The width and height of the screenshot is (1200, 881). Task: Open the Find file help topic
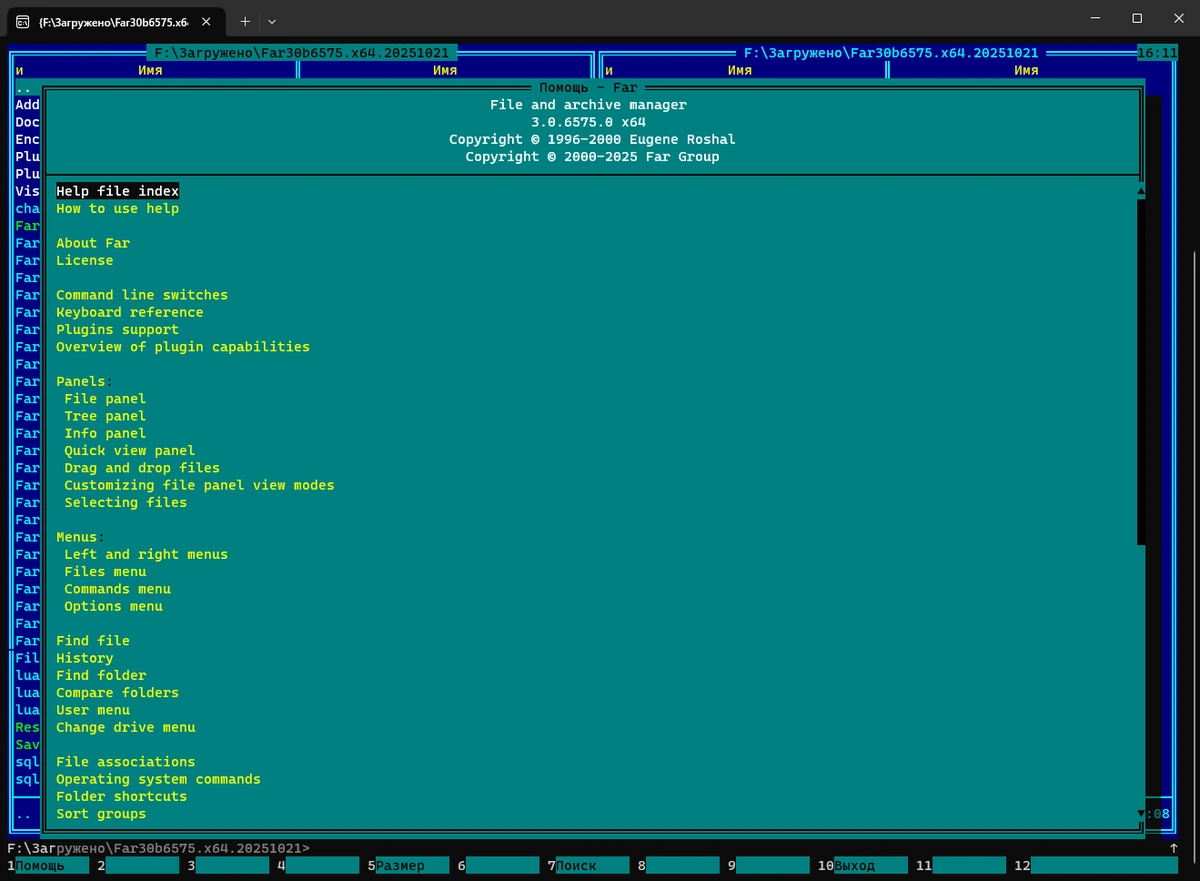click(x=93, y=641)
